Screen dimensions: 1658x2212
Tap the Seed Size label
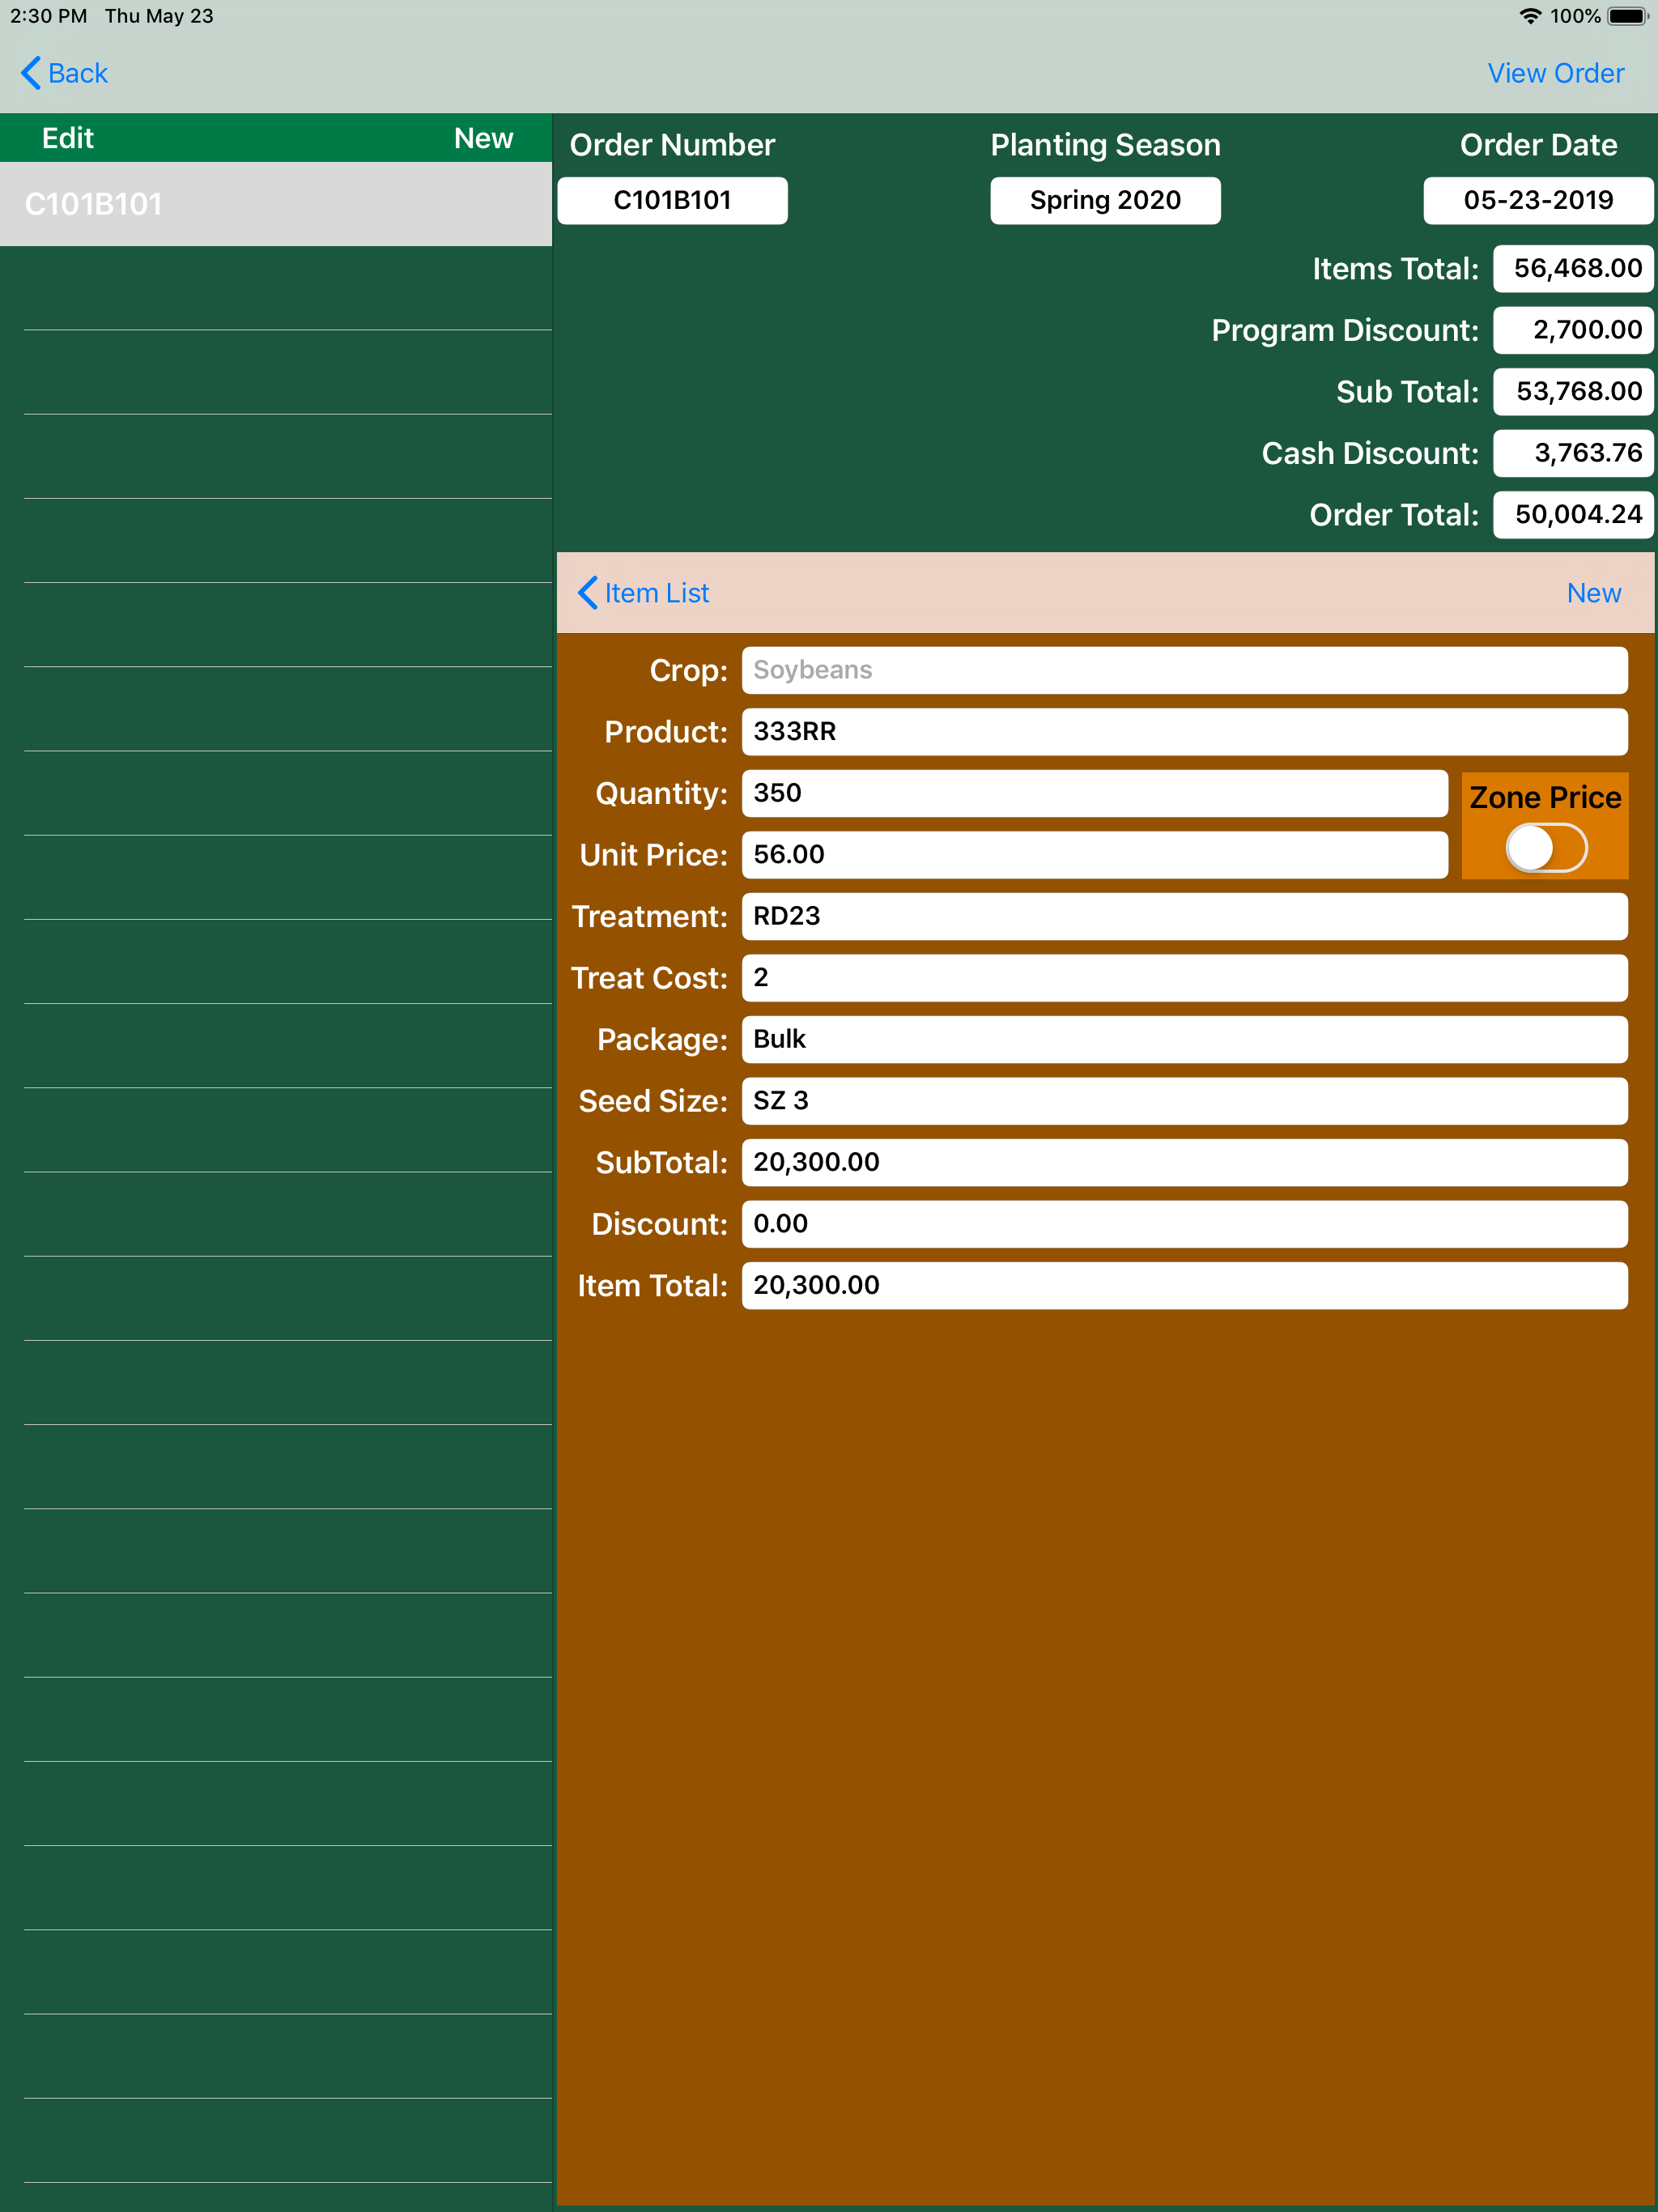tap(653, 1101)
